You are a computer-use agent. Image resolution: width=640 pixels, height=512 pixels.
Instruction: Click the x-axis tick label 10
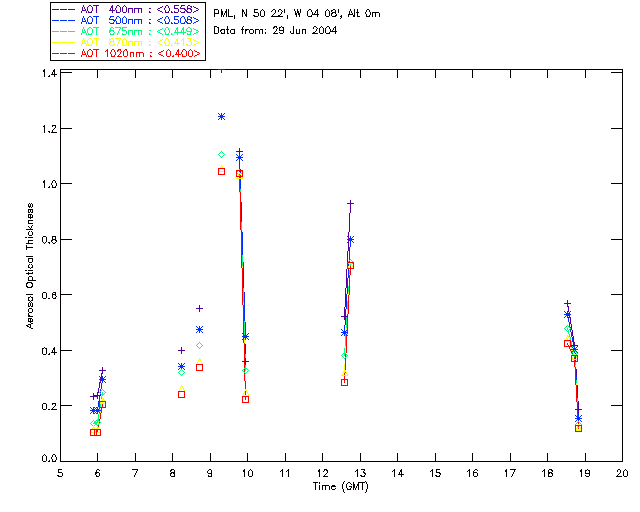click(x=247, y=473)
